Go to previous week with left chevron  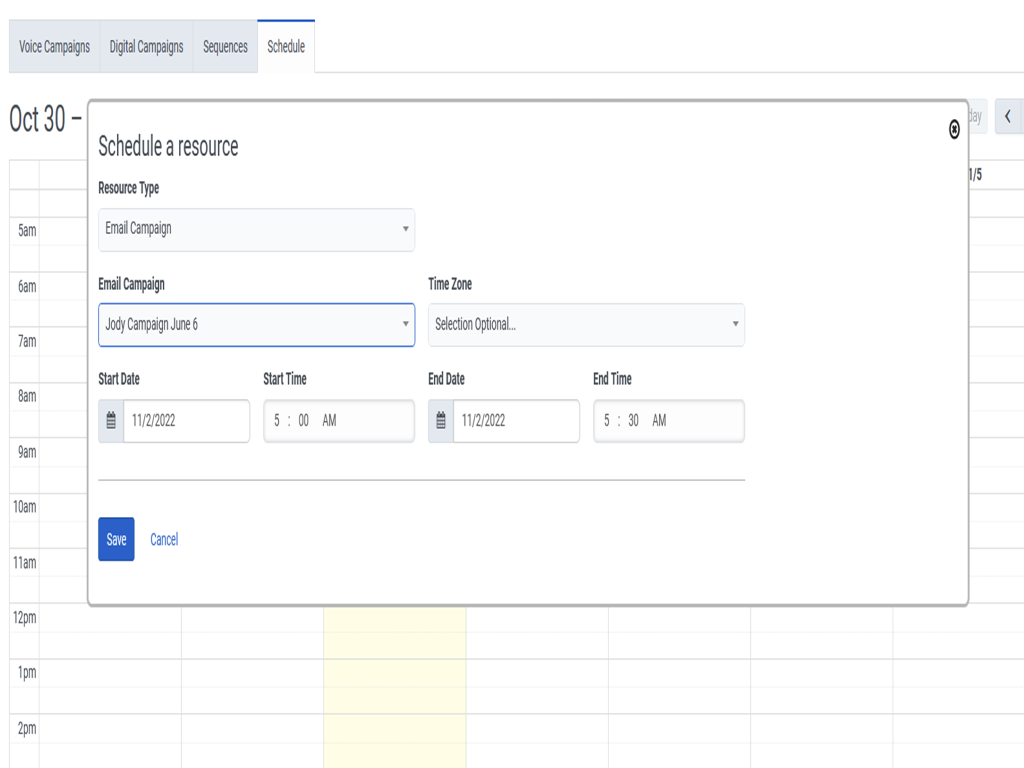click(1008, 117)
